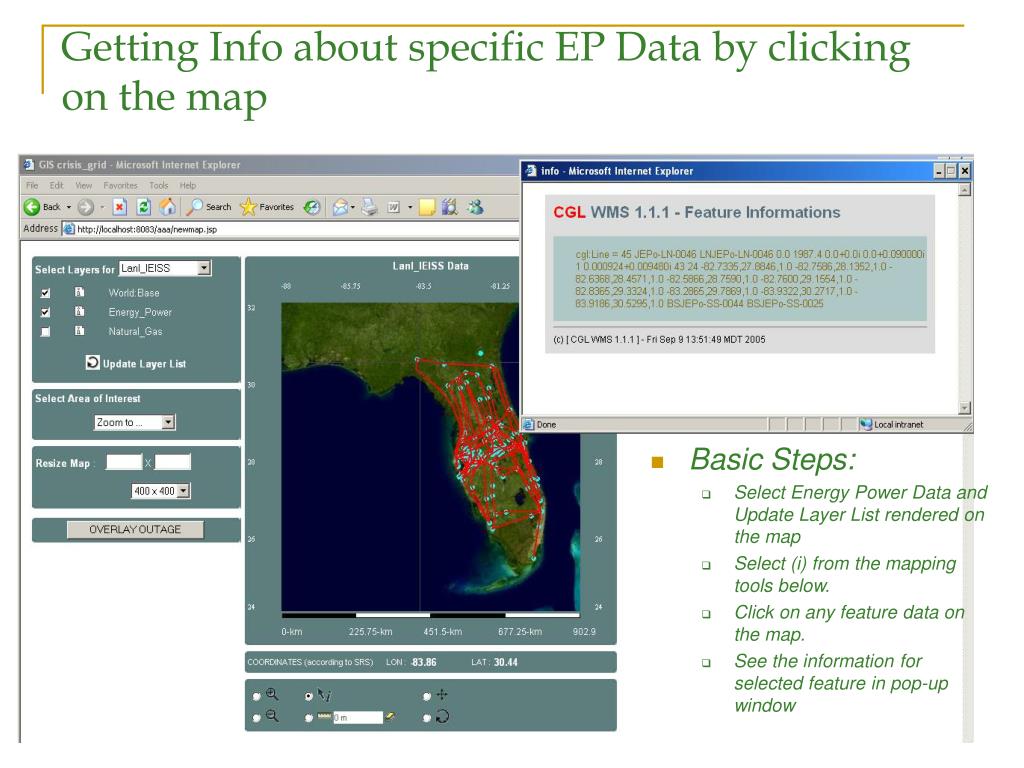Click the info window scrollbar up arrow
1024x768 pixels.
pyautogui.click(x=965, y=189)
